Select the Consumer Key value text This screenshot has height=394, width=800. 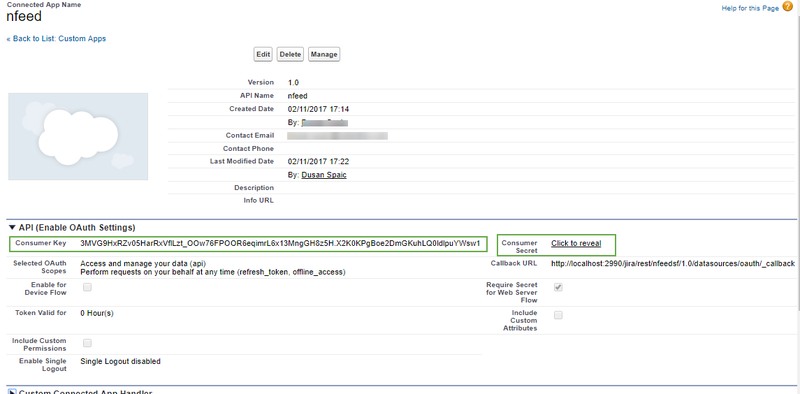tap(280, 243)
